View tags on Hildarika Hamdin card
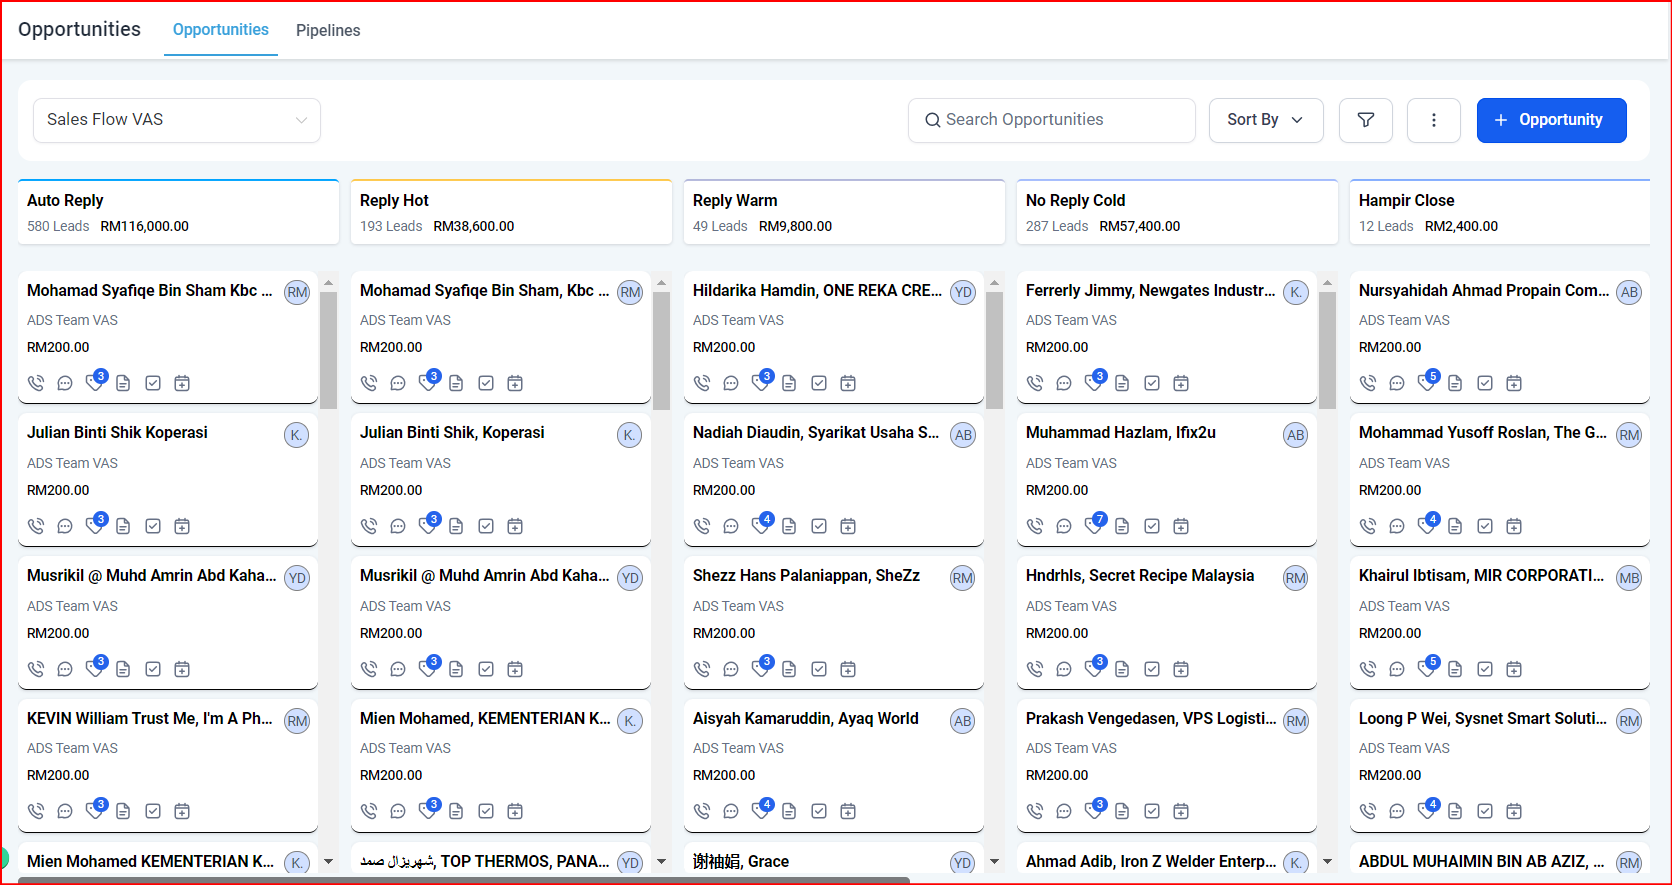Viewport: 1672px width, 885px height. coord(761,381)
